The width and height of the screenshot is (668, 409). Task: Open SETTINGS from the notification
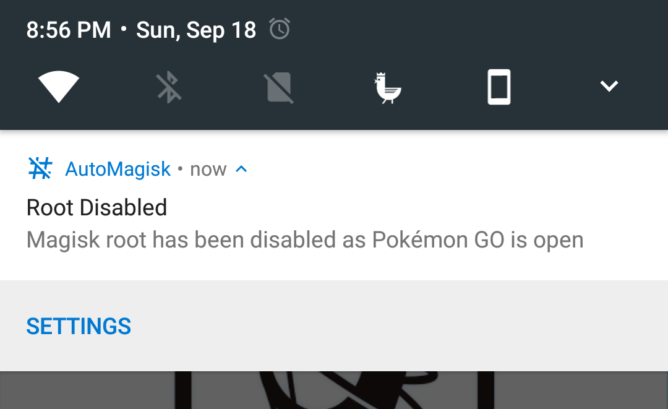pos(78,326)
